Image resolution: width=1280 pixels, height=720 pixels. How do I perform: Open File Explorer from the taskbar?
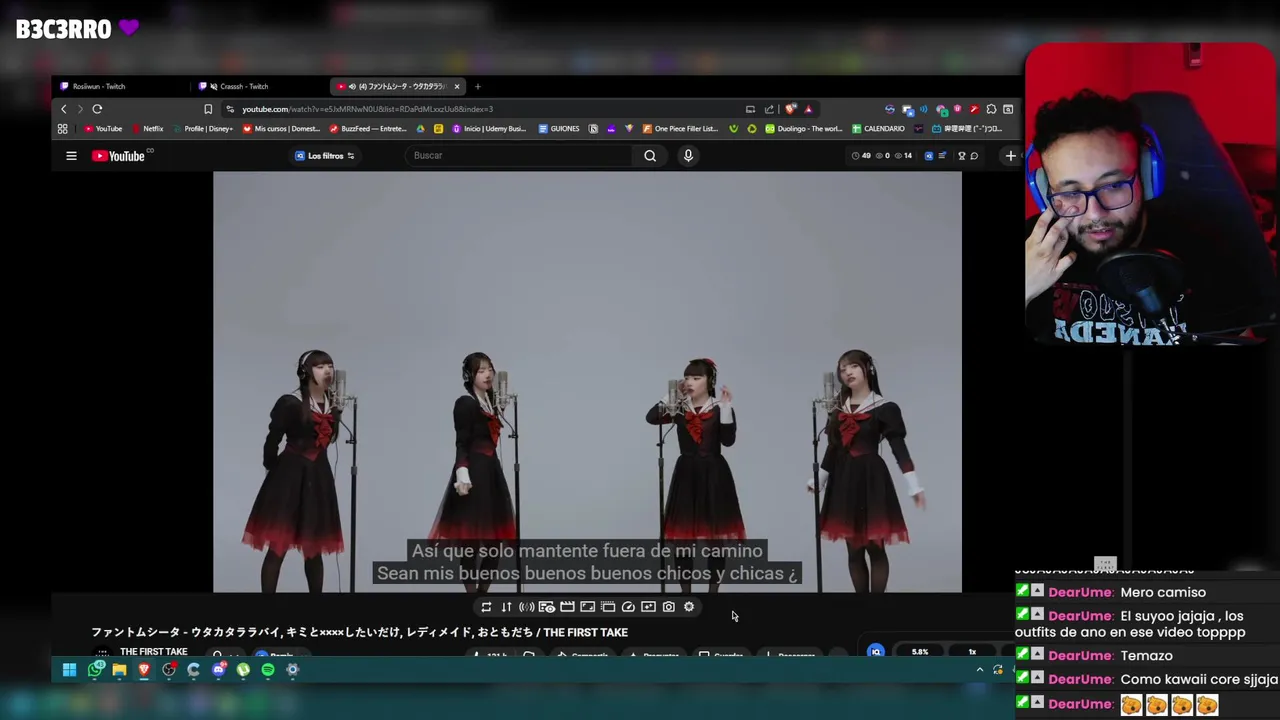click(119, 670)
